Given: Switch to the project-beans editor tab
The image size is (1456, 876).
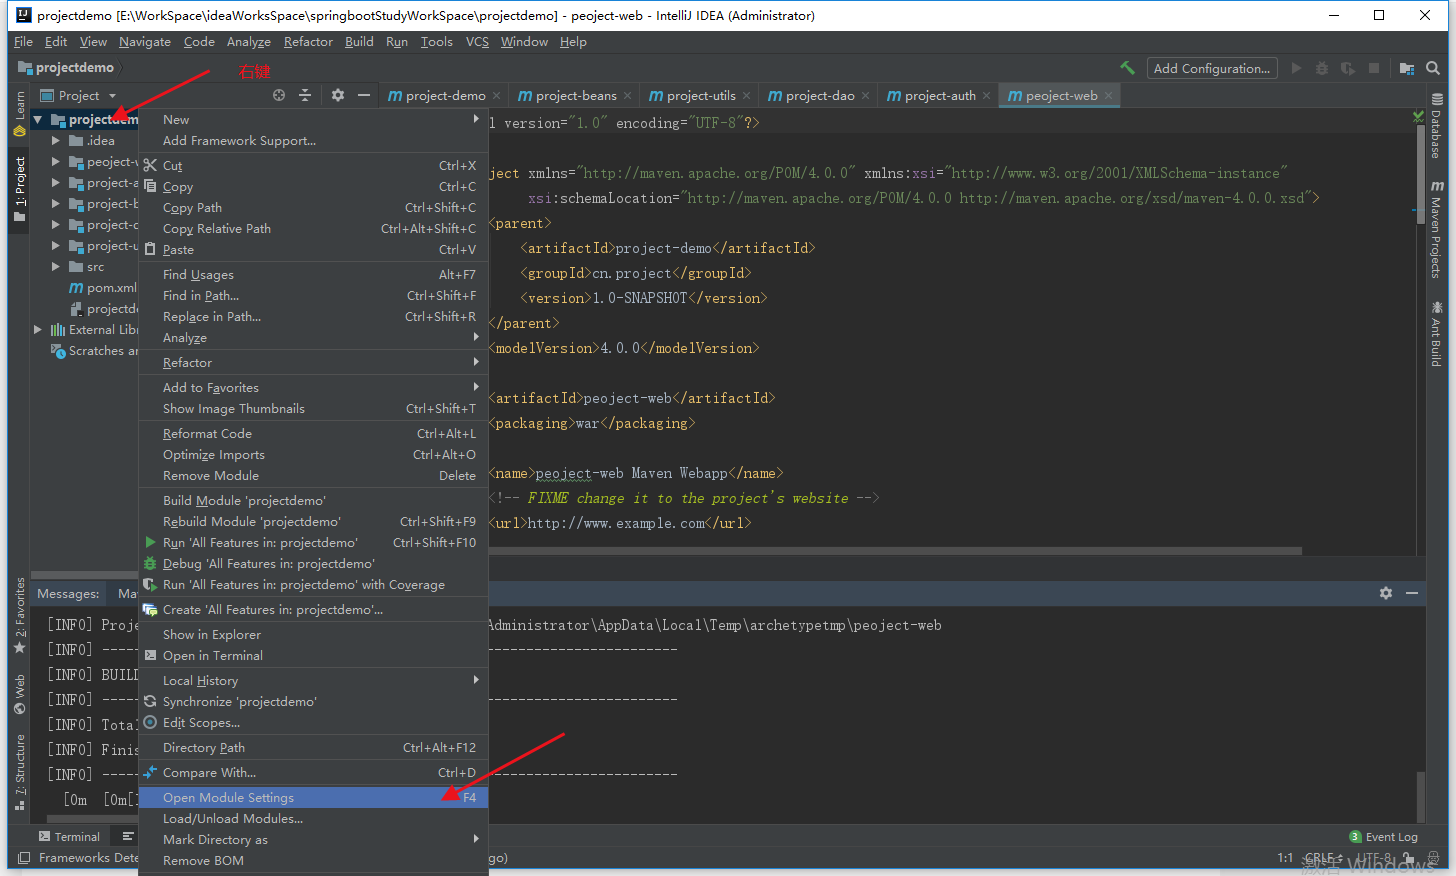Looking at the screenshot, I should (575, 96).
